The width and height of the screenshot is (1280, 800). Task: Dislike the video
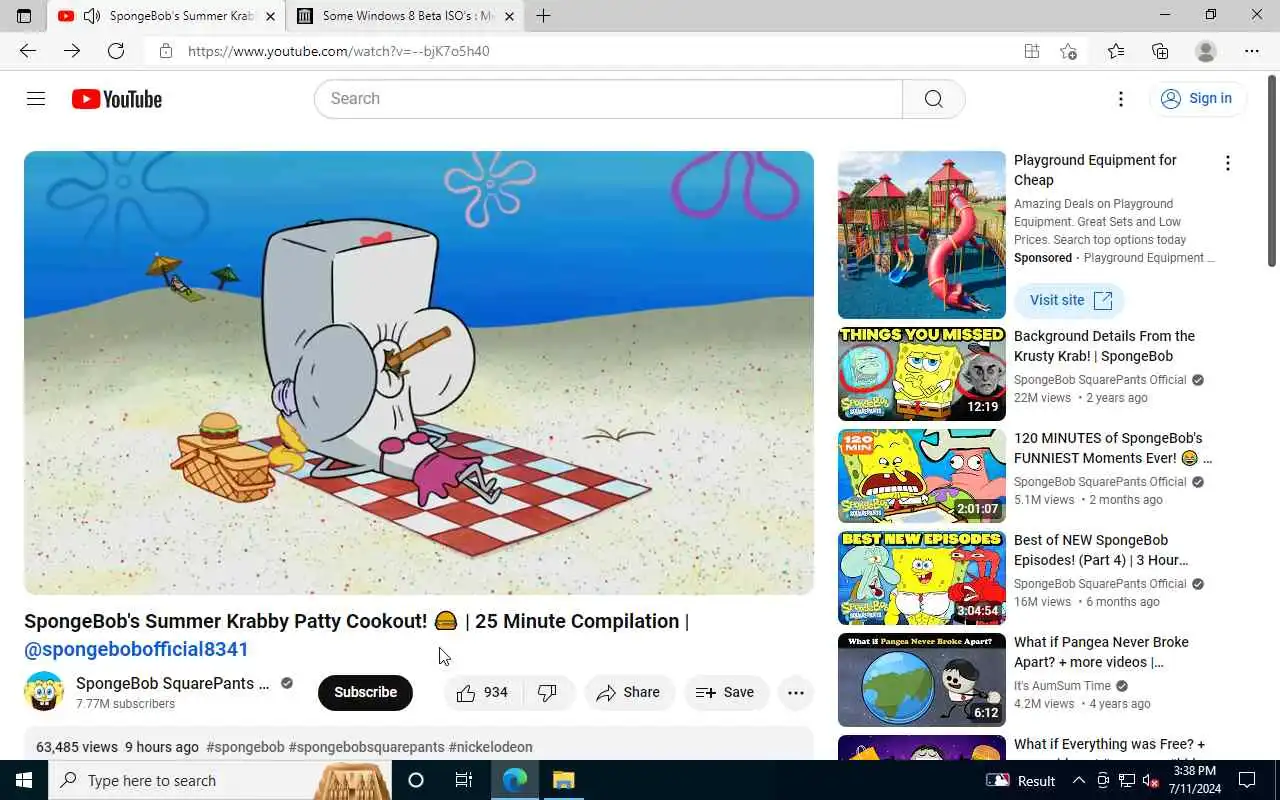[548, 692]
